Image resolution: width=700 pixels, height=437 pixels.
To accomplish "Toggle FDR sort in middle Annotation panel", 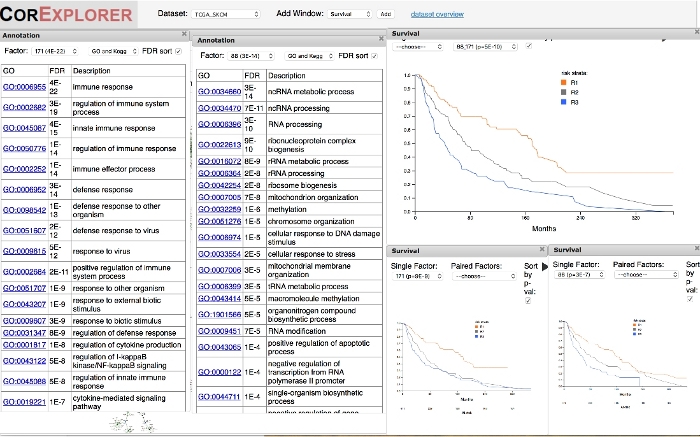I will [372, 56].
